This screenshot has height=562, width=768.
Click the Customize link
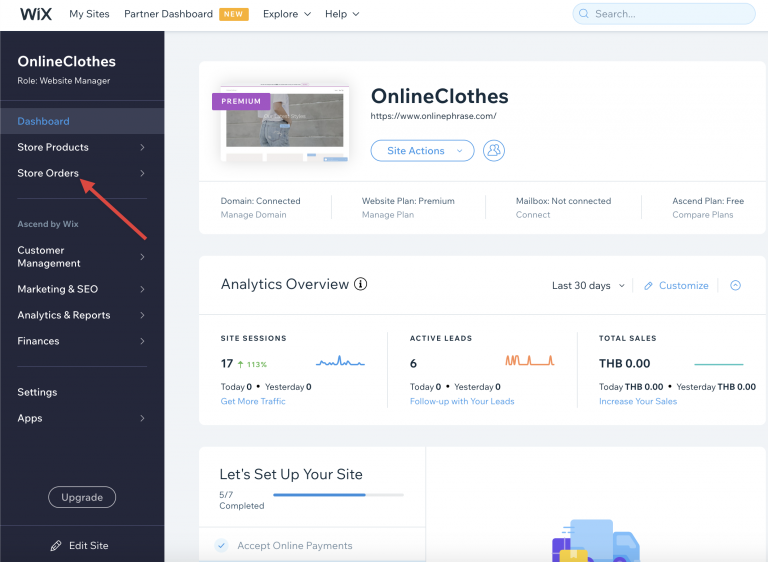684,285
